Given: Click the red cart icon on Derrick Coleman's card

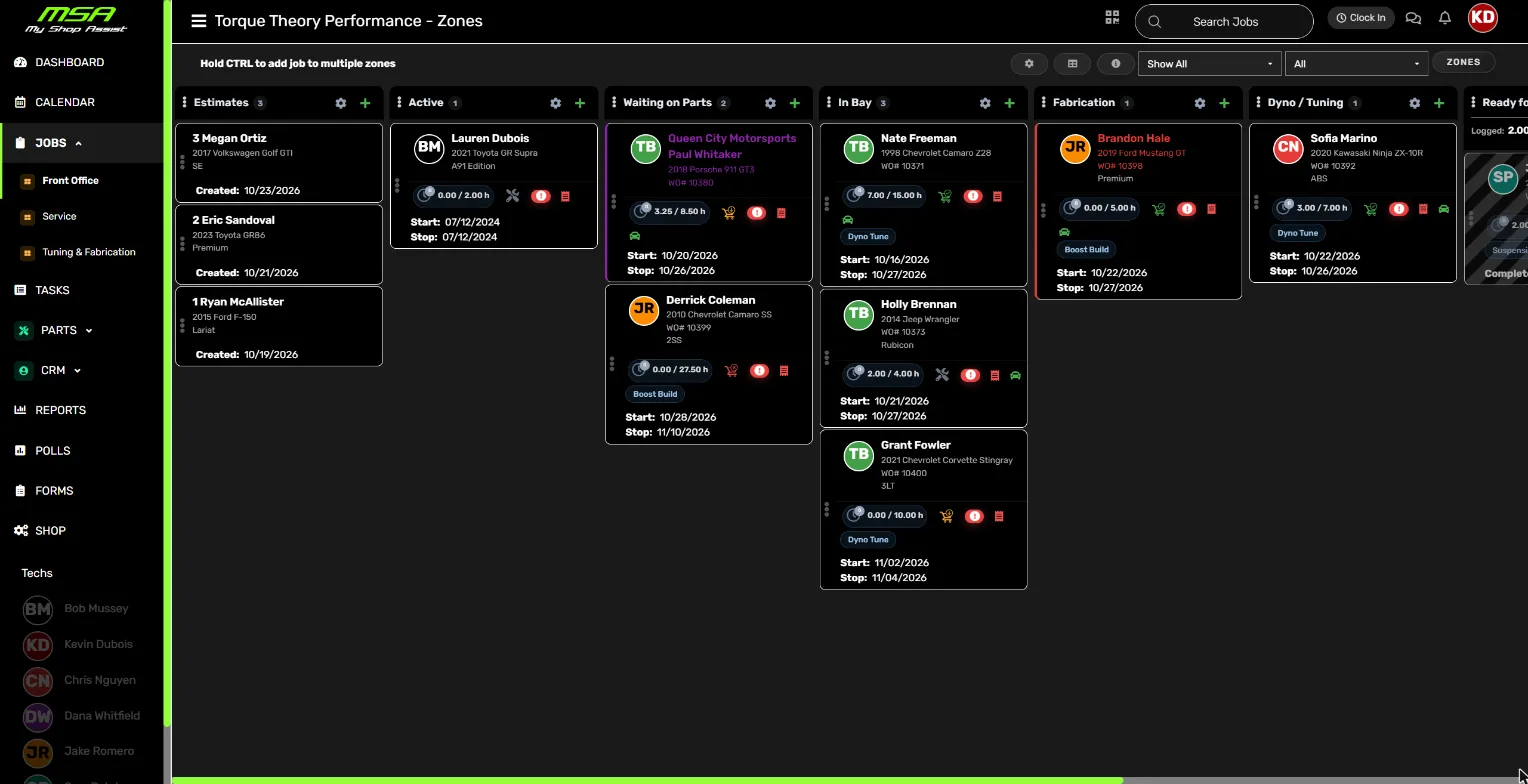Looking at the screenshot, I should [x=731, y=370].
